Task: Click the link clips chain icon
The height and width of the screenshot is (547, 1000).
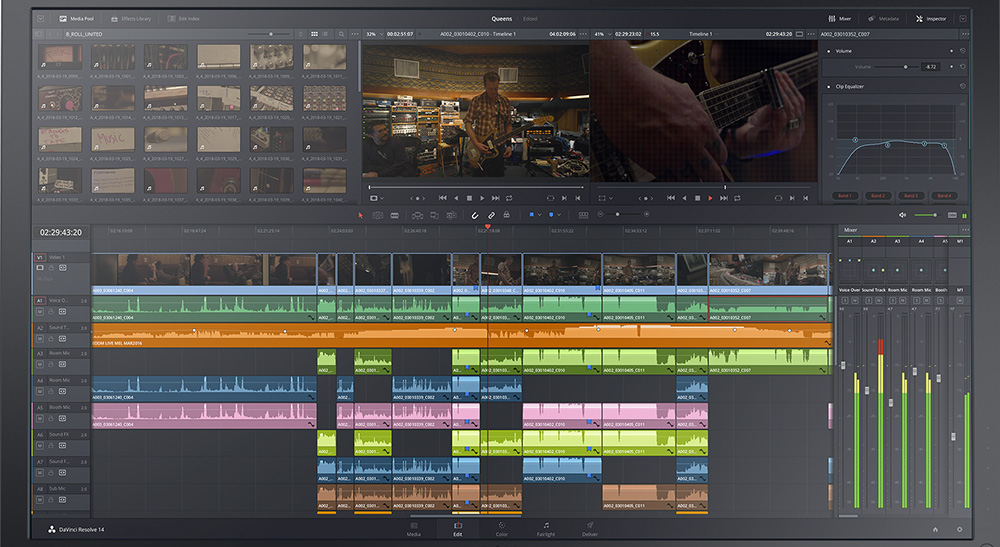Action: tap(491, 215)
